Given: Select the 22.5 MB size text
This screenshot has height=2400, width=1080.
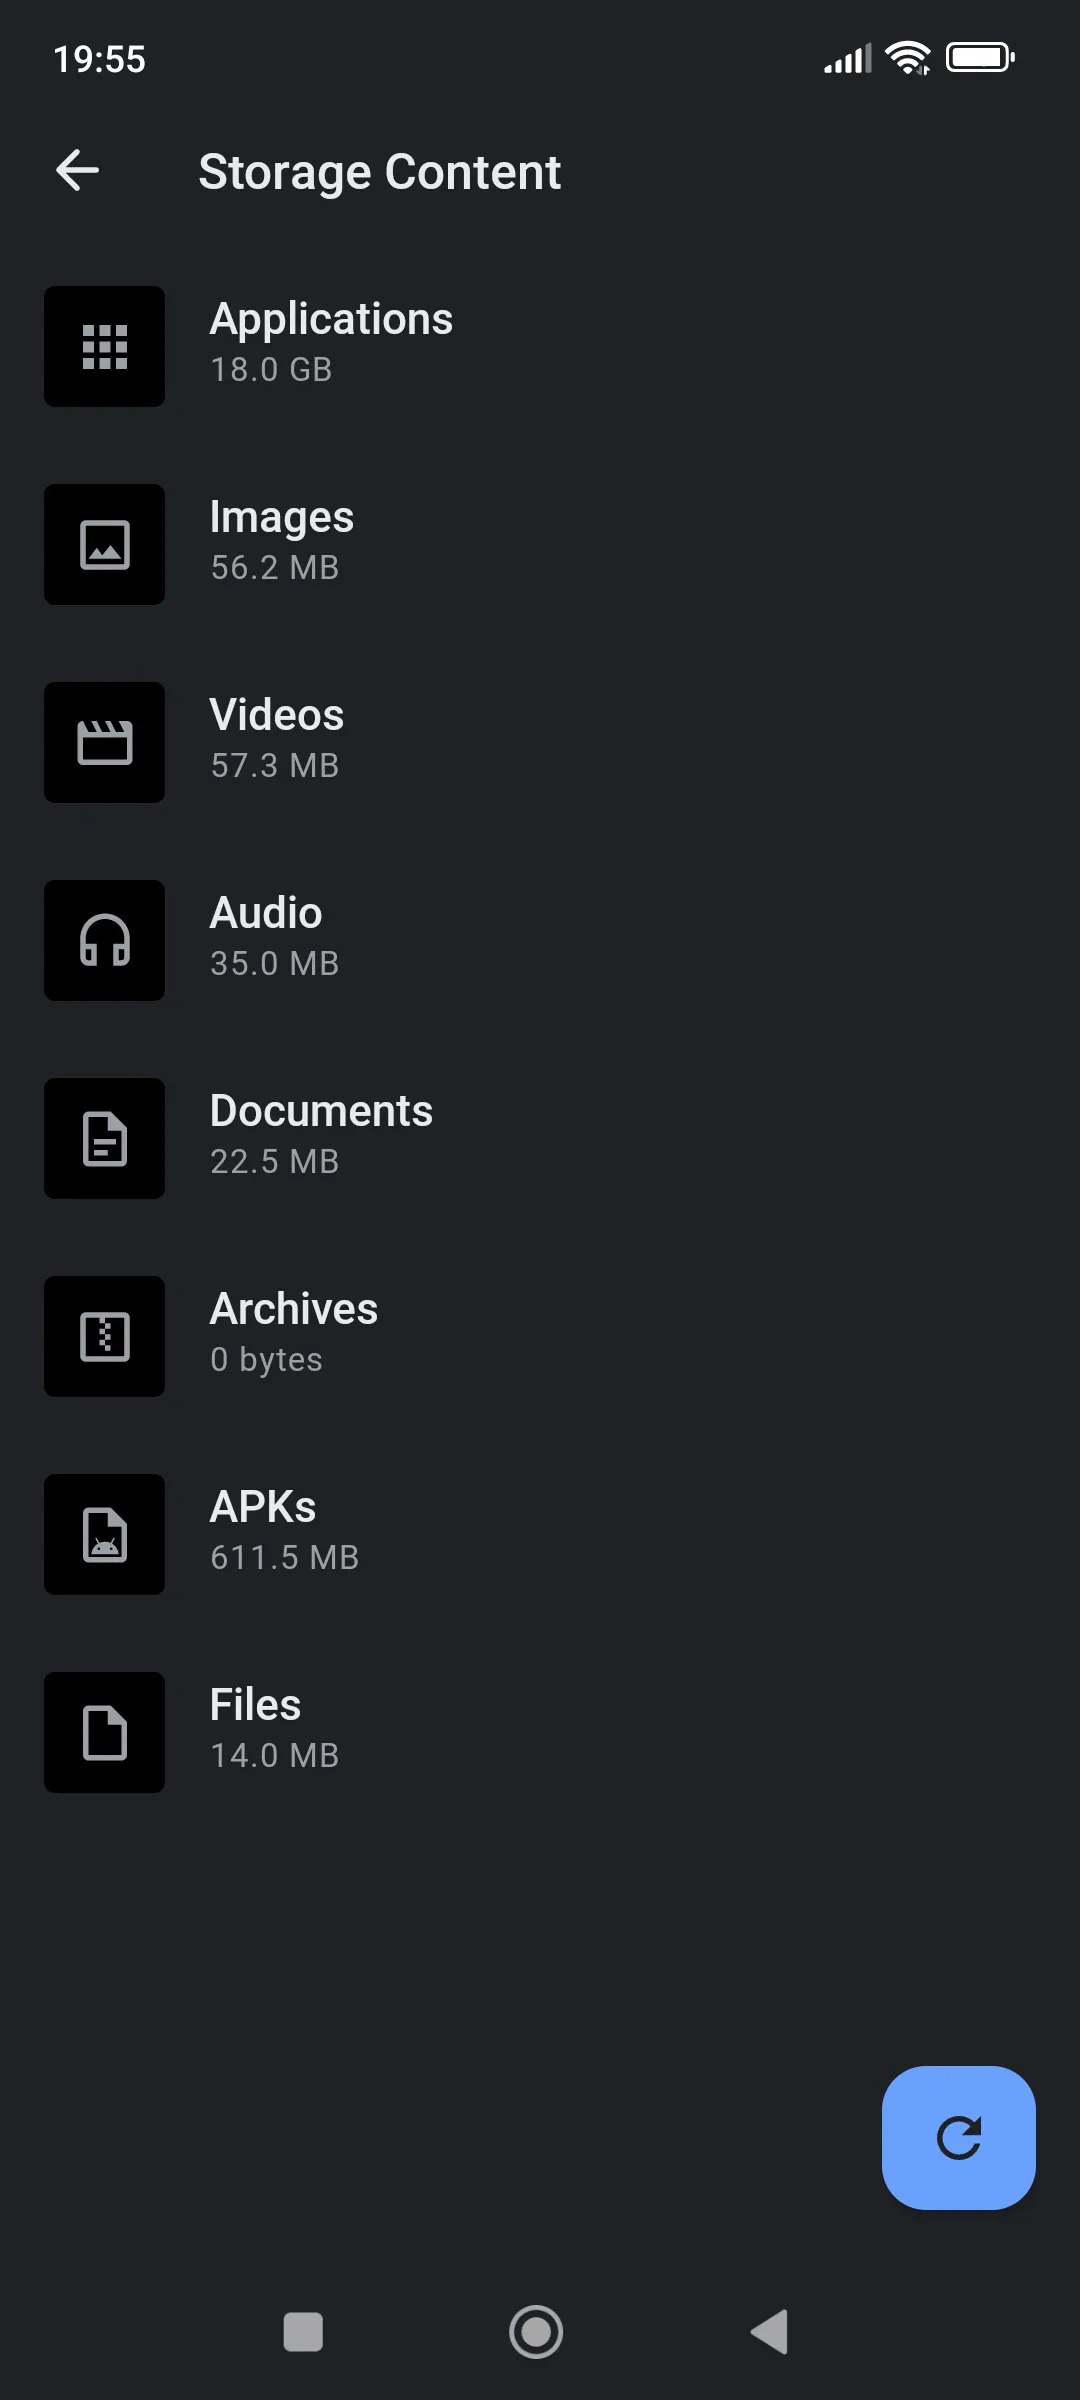Looking at the screenshot, I should click(275, 1162).
